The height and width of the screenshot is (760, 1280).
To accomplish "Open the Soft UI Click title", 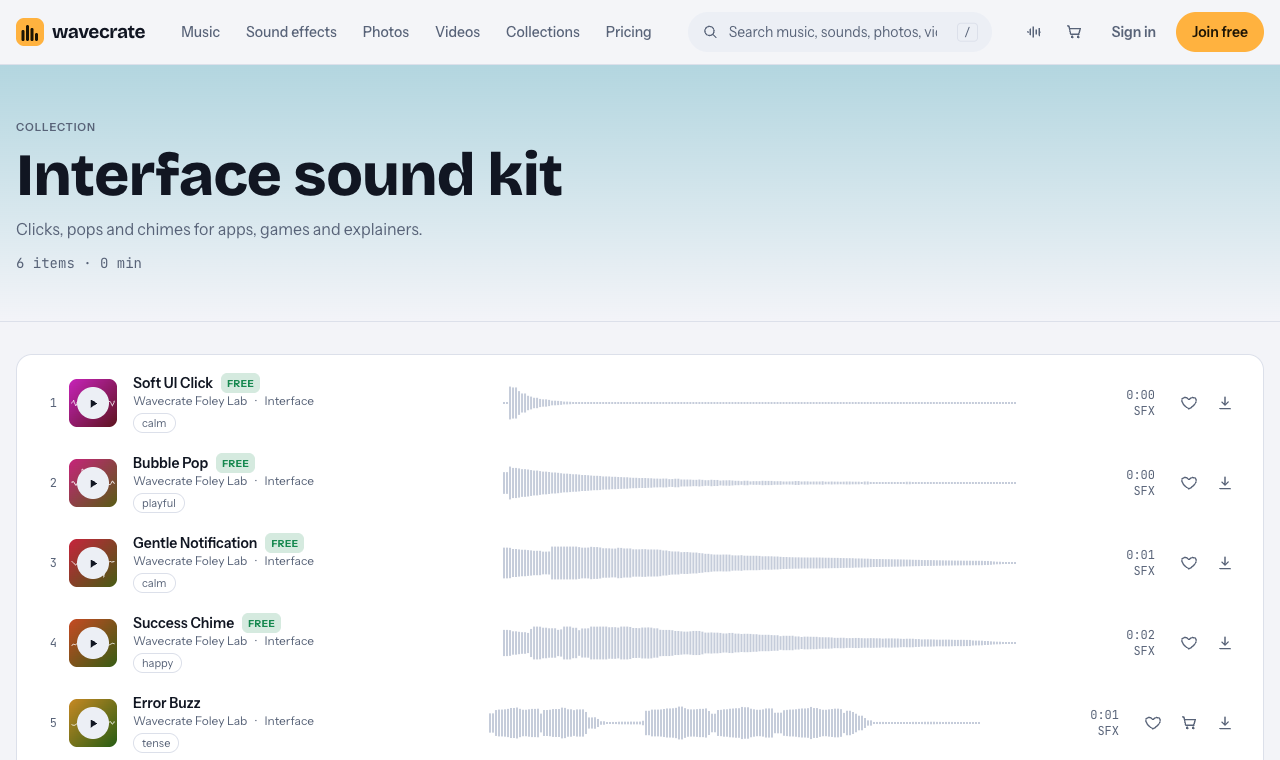I will [173, 383].
